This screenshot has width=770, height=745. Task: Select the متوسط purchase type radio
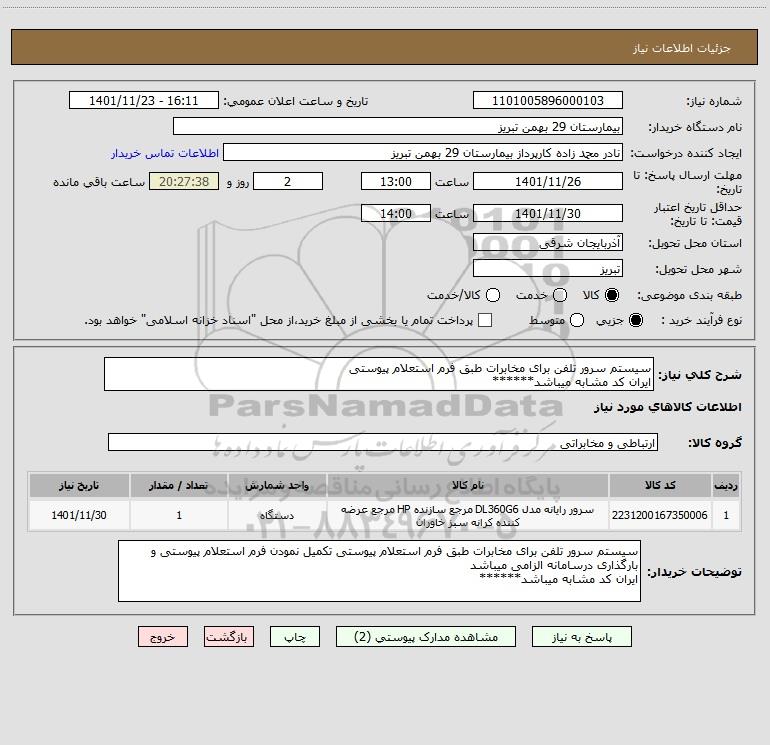[x=577, y=320]
